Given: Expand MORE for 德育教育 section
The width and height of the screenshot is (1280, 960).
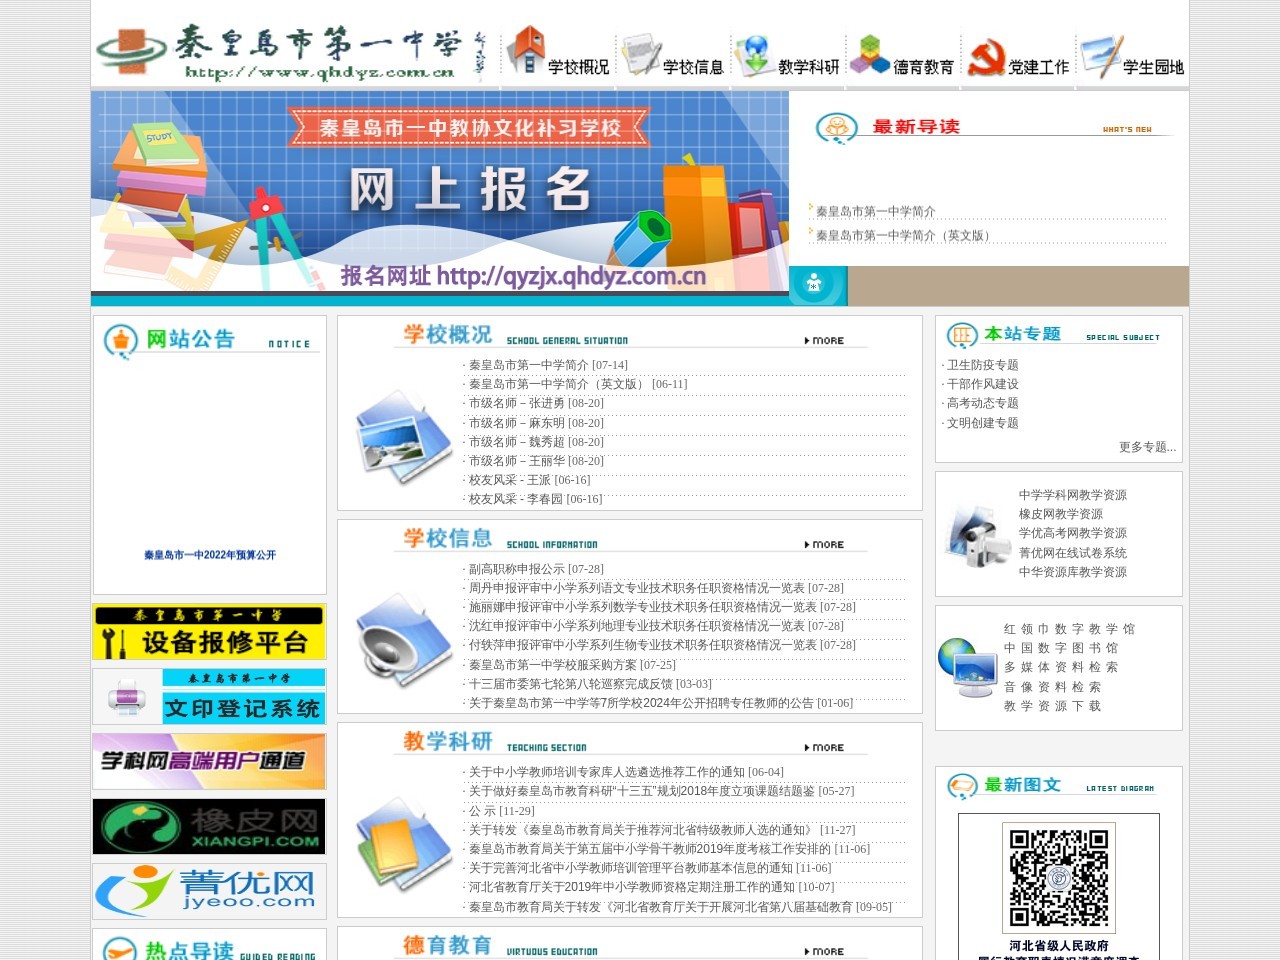Looking at the screenshot, I should [825, 952].
